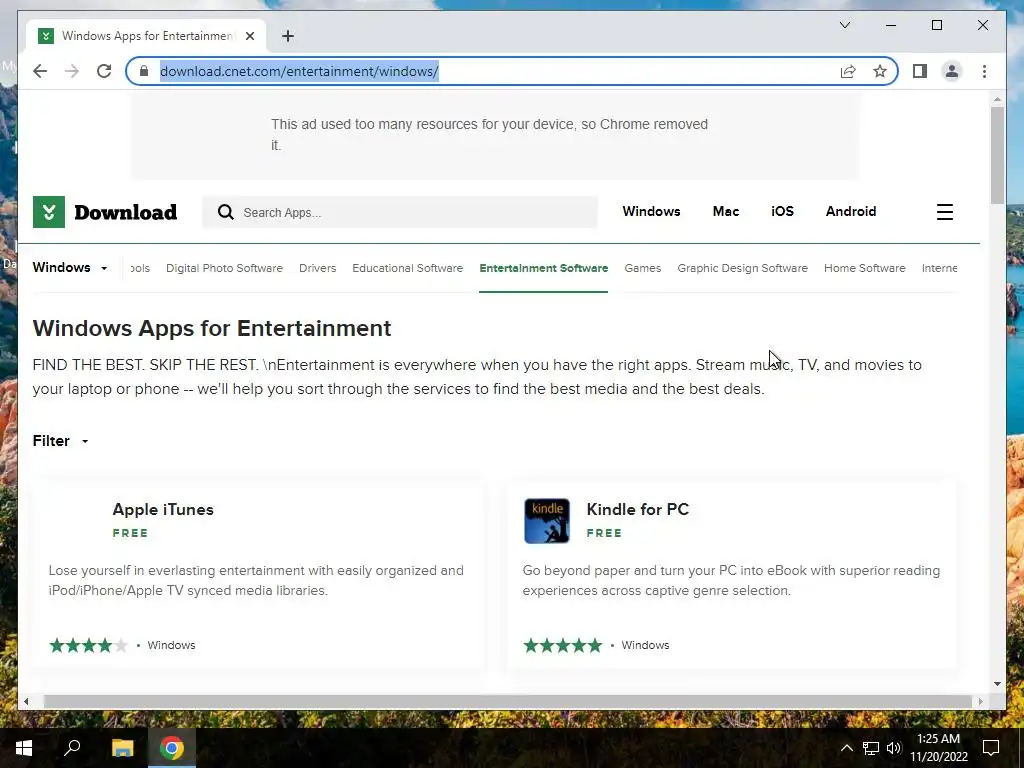Click the taskbar search icon
The width and height of the screenshot is (1024, 768).
72,748
